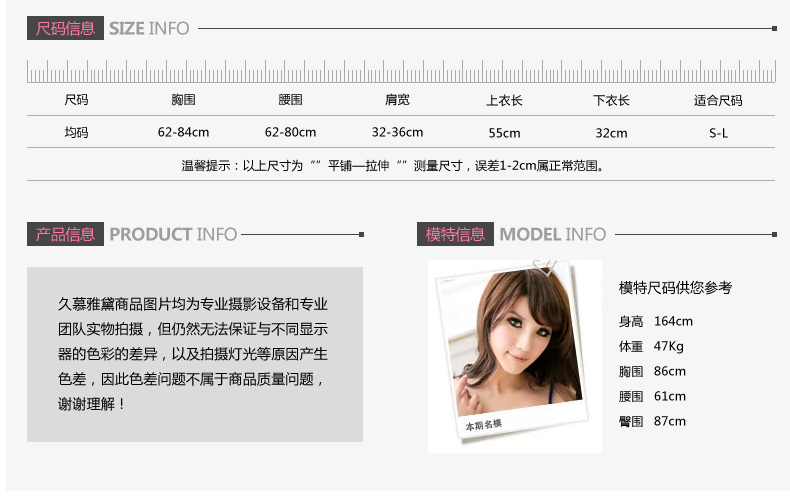Screen dimensions: 790x496
Task: Click the 产品信息 PRODUCT INFO header badge
Action: coord(65,234)
